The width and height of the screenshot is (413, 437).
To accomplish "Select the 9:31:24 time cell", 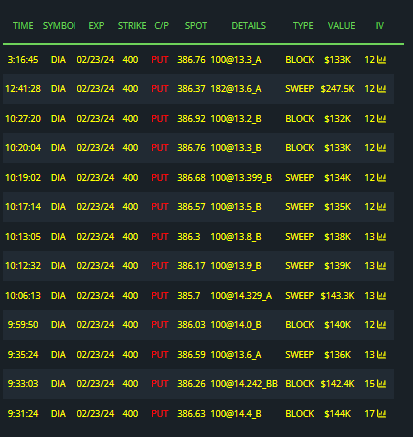I will point(23,414).
